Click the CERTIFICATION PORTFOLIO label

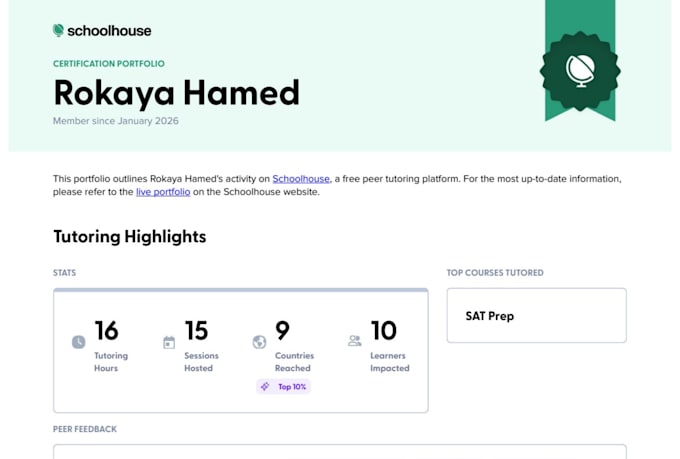coord(109,64)
